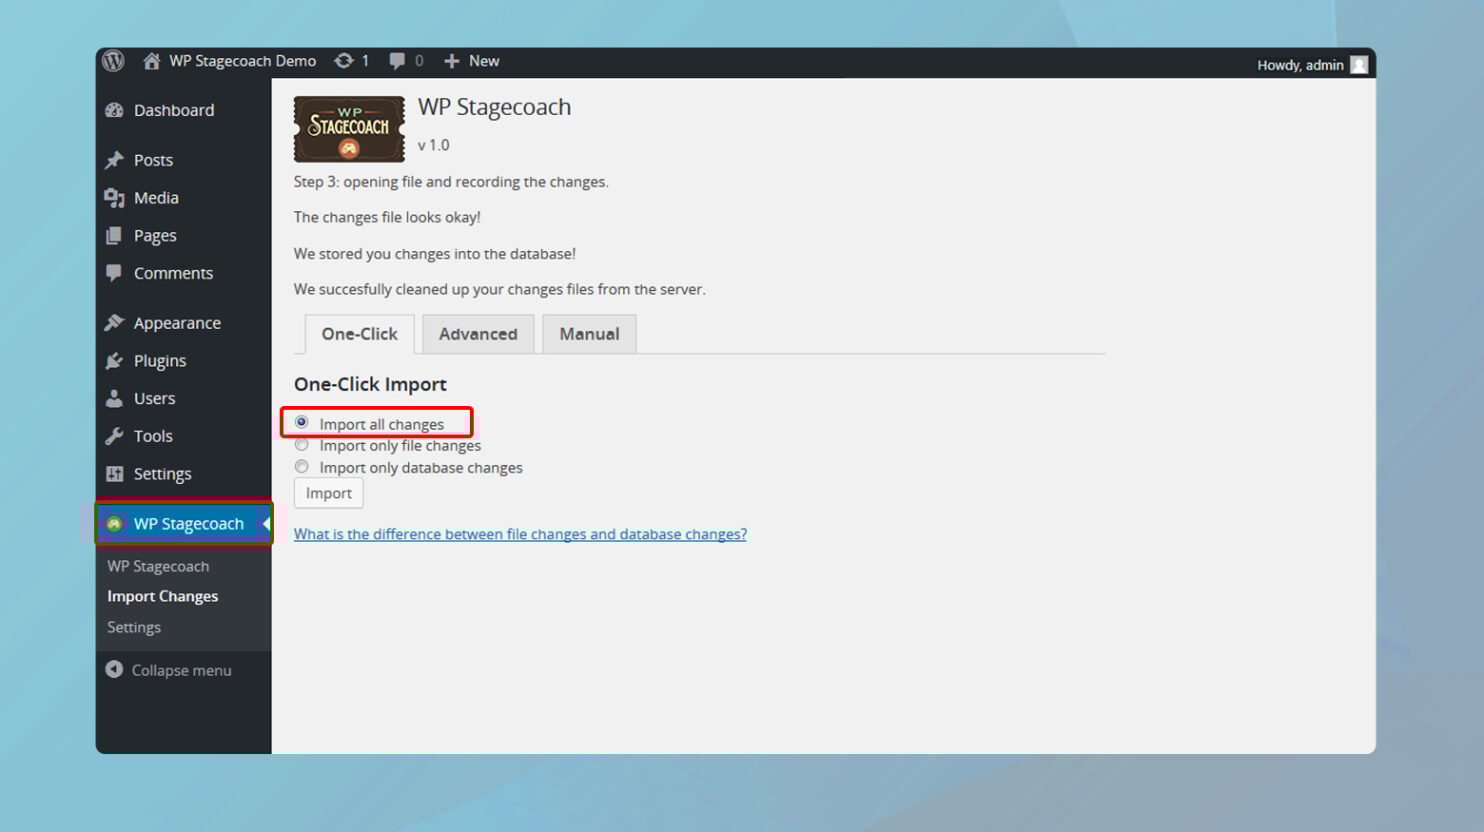
Task: Open the Manual tab
Action: (589, 334)
